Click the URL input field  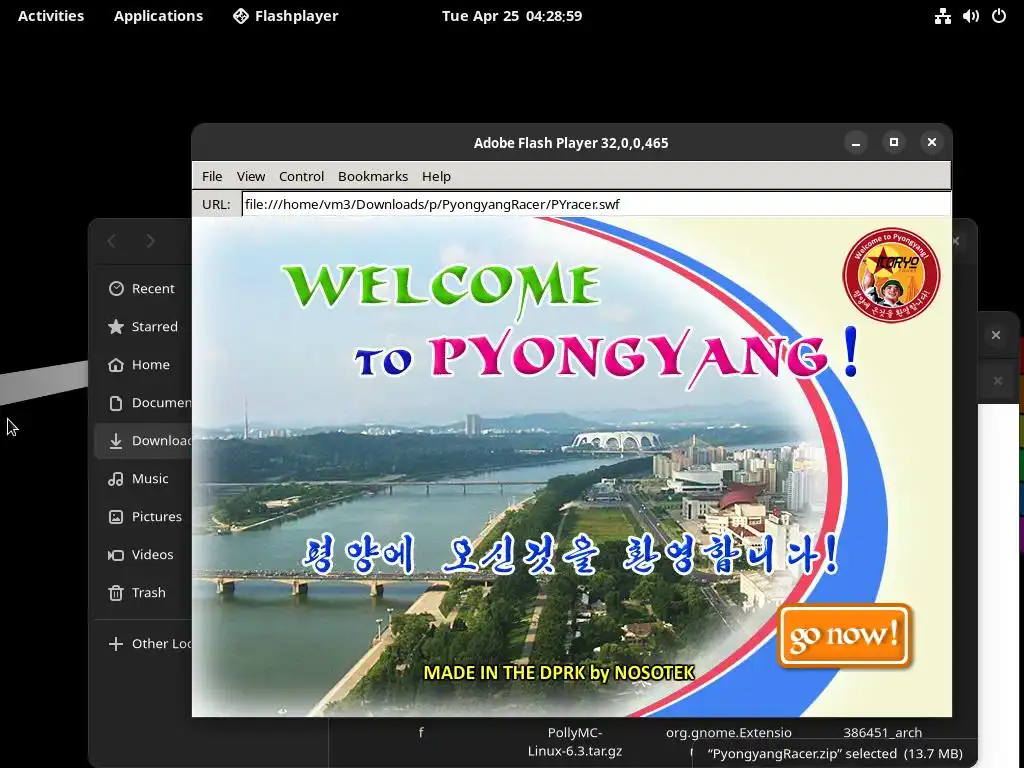596,204
